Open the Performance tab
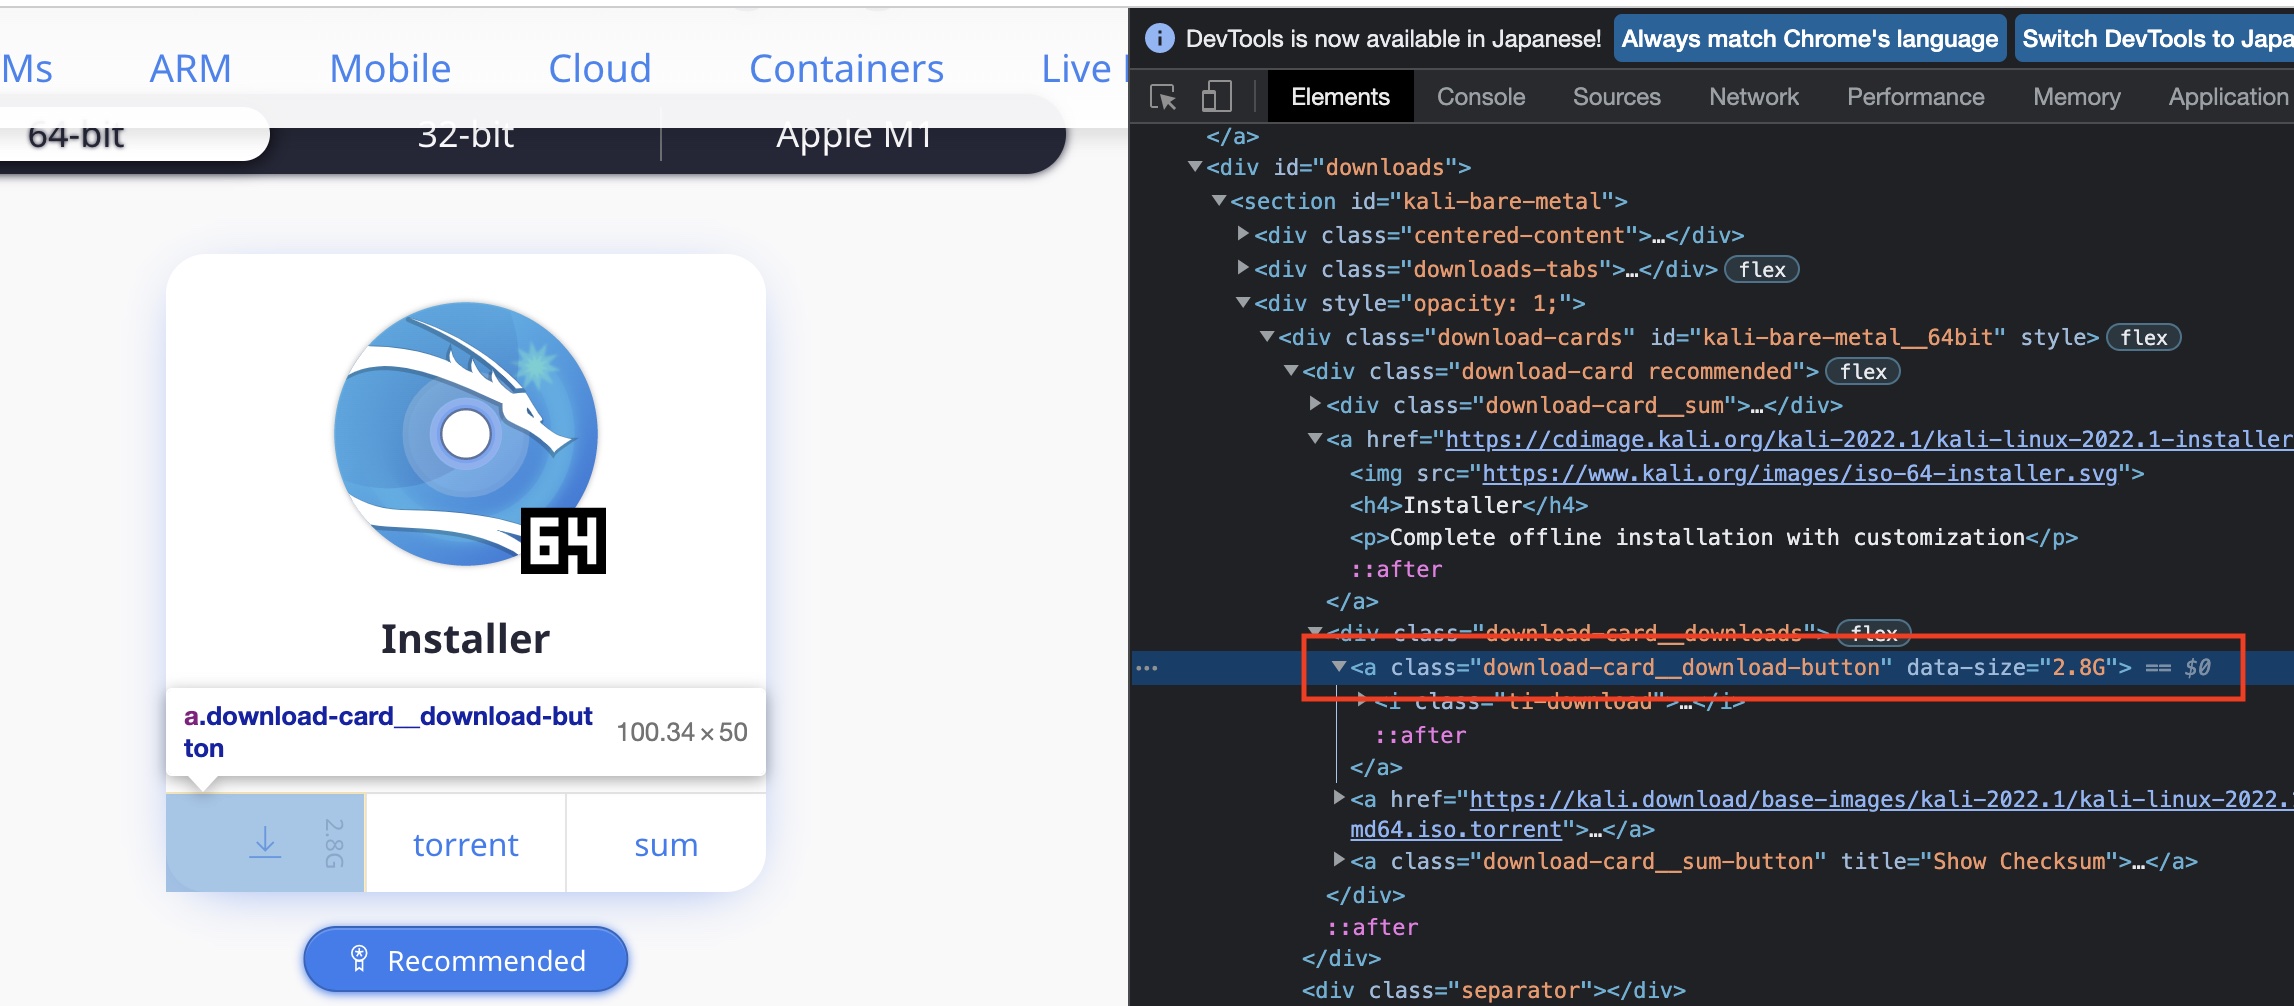This screenshot has height=1006, width=2294. pos(1915,97)
